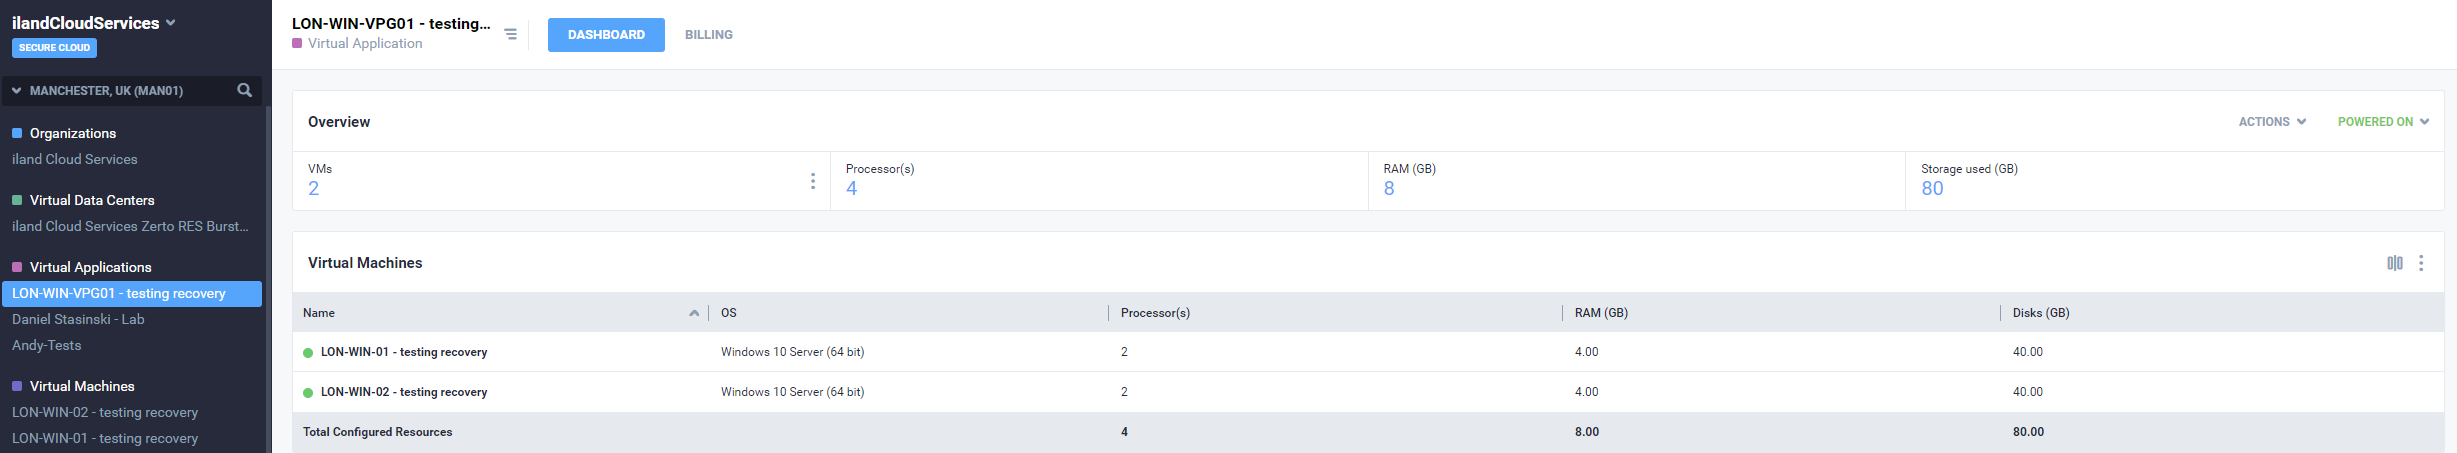Viewport: 2457px width, 453px height.
Task: Open the Virtual Machines panel kebab menu
Action: [x=2421, y=263]
